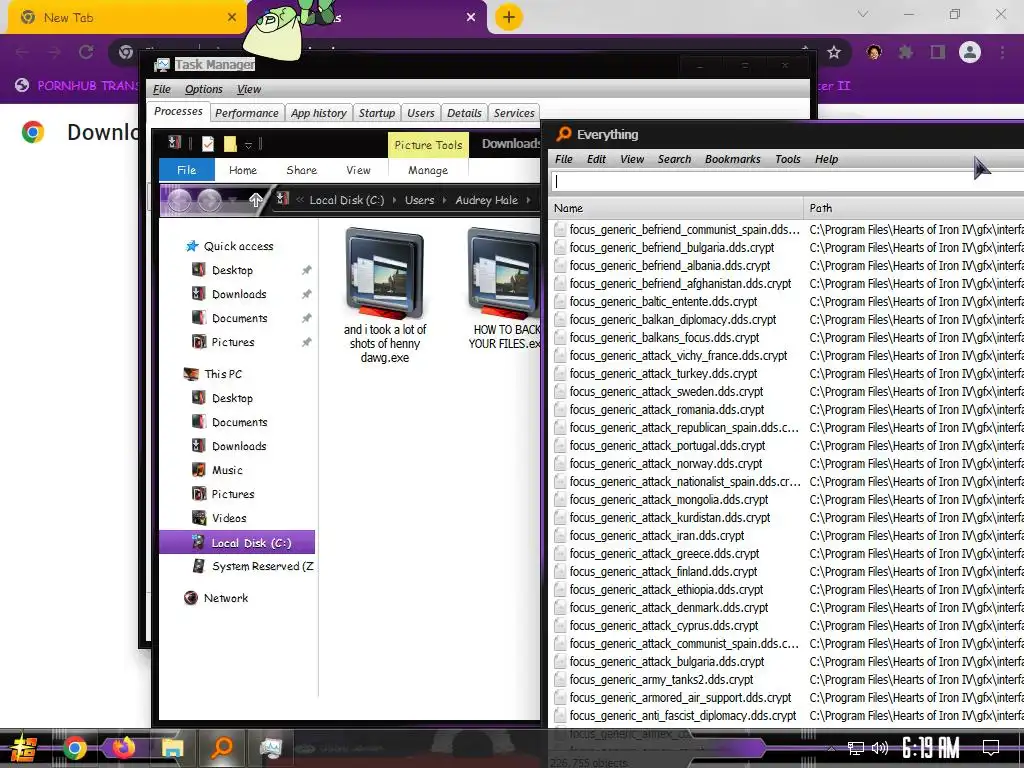
Task: Click pin icon next to Quick access Desktop
Action: pyautogui.click(x=306, y=270)
